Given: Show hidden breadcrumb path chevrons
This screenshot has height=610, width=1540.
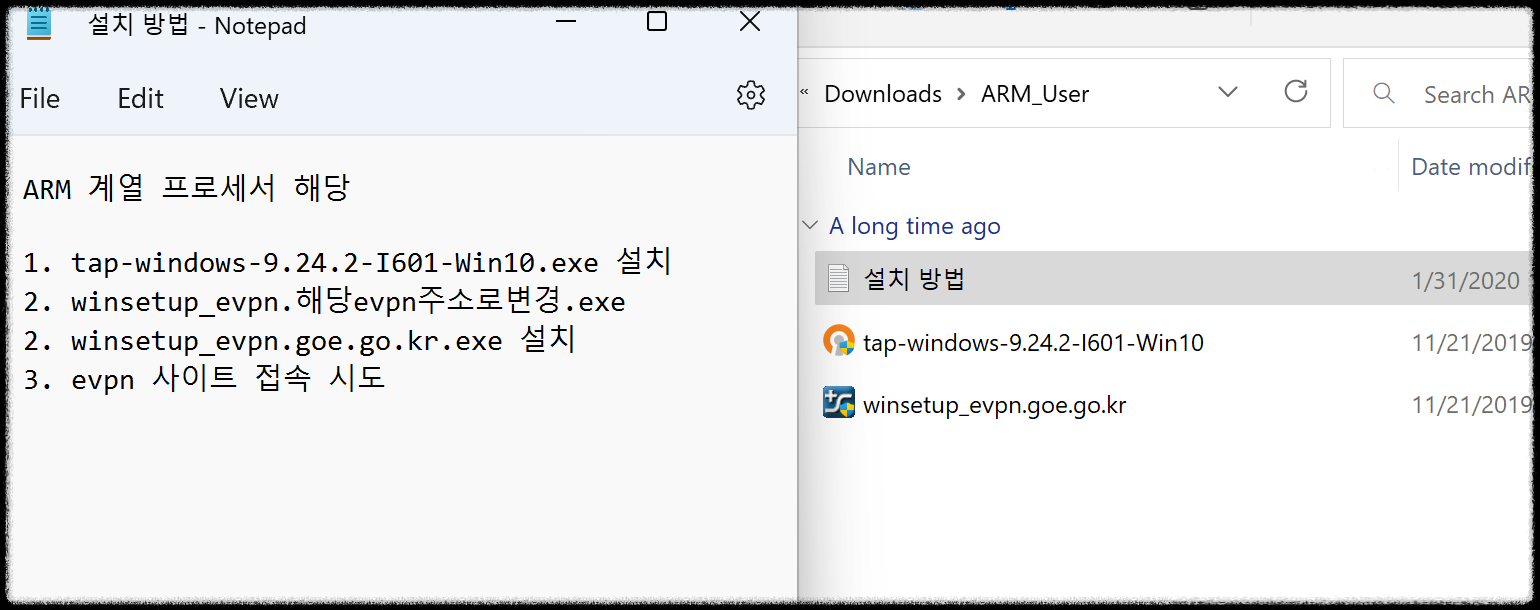Looking at the screenshot, I should tap(804, 93).
